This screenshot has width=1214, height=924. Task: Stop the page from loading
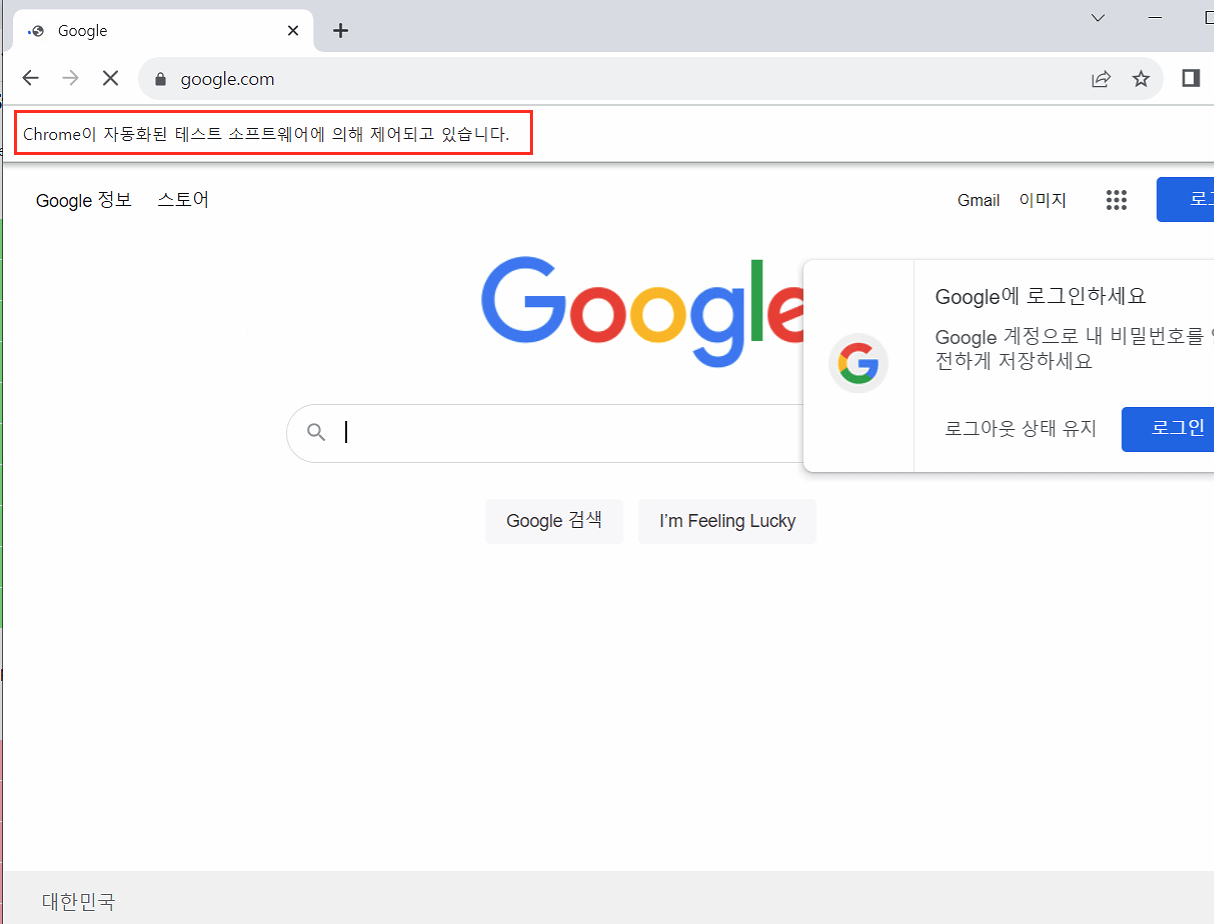(110, 78)
